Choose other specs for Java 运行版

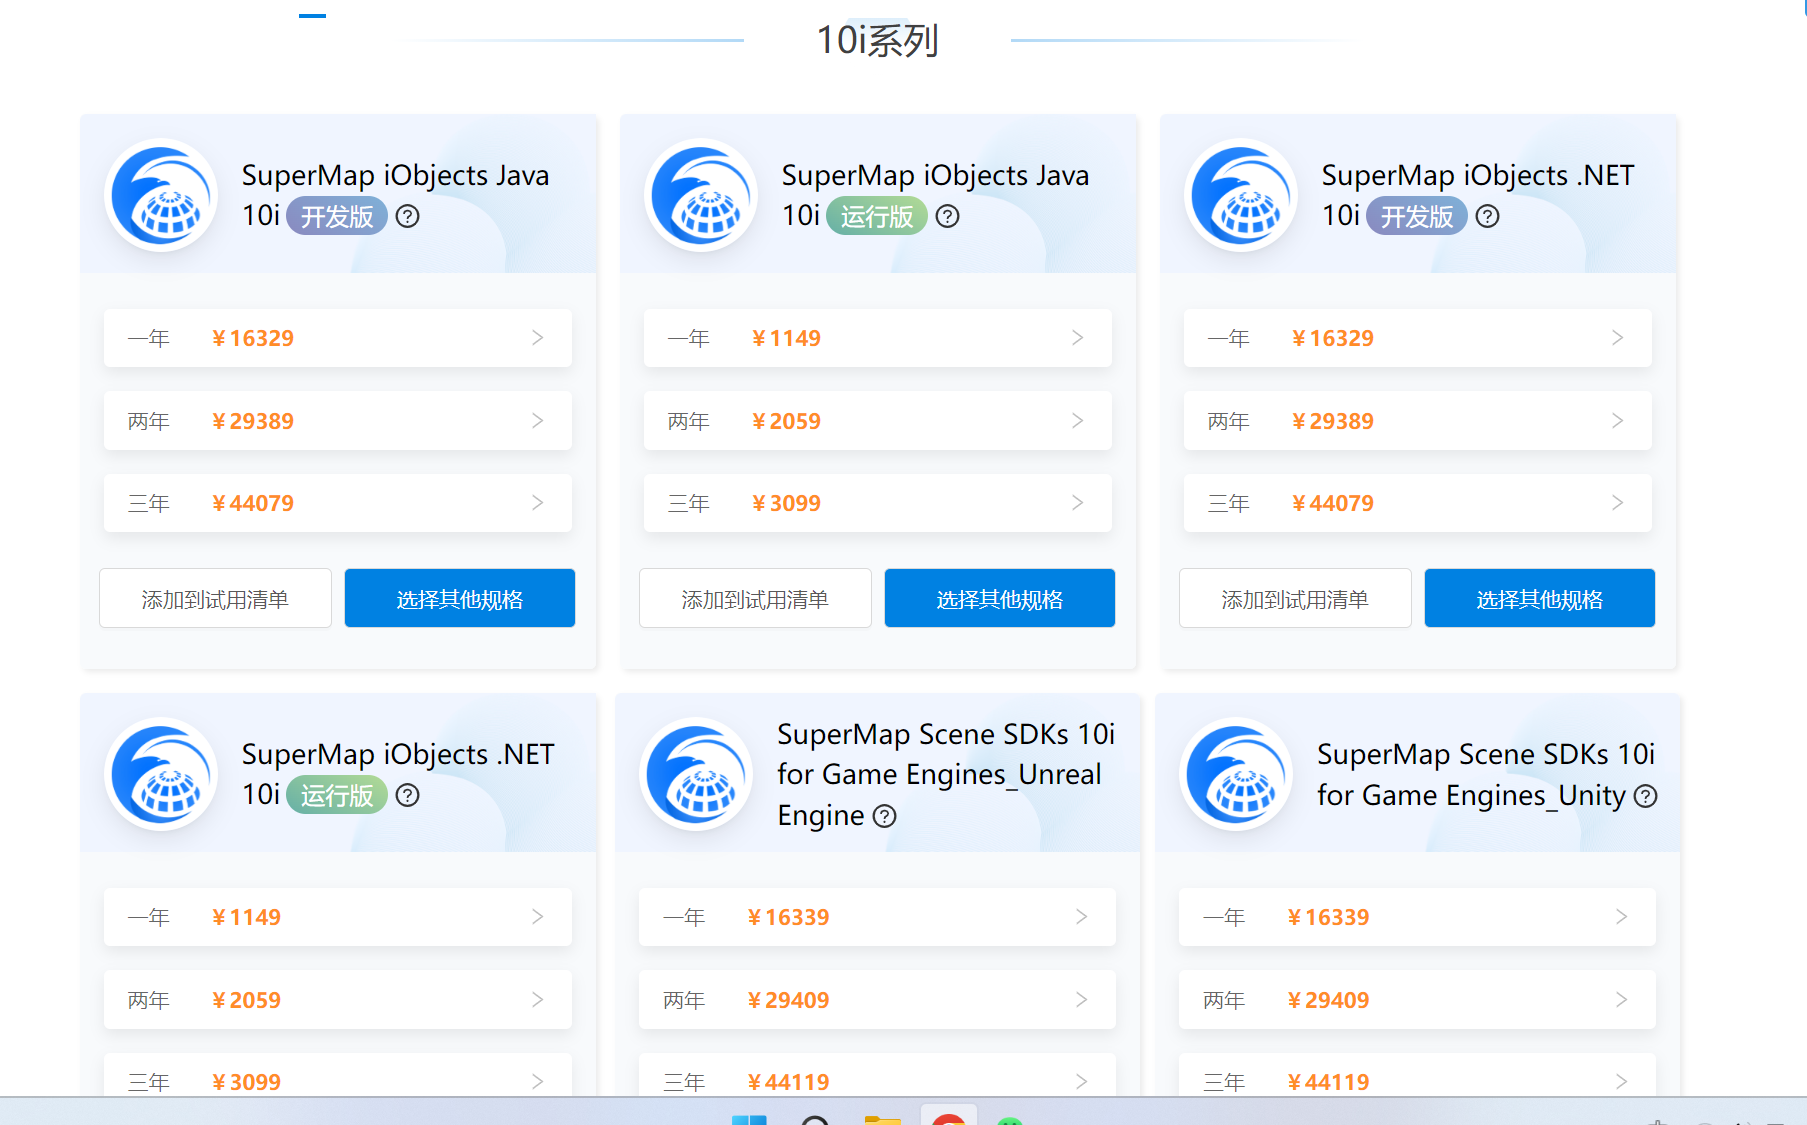(1000, 598)
